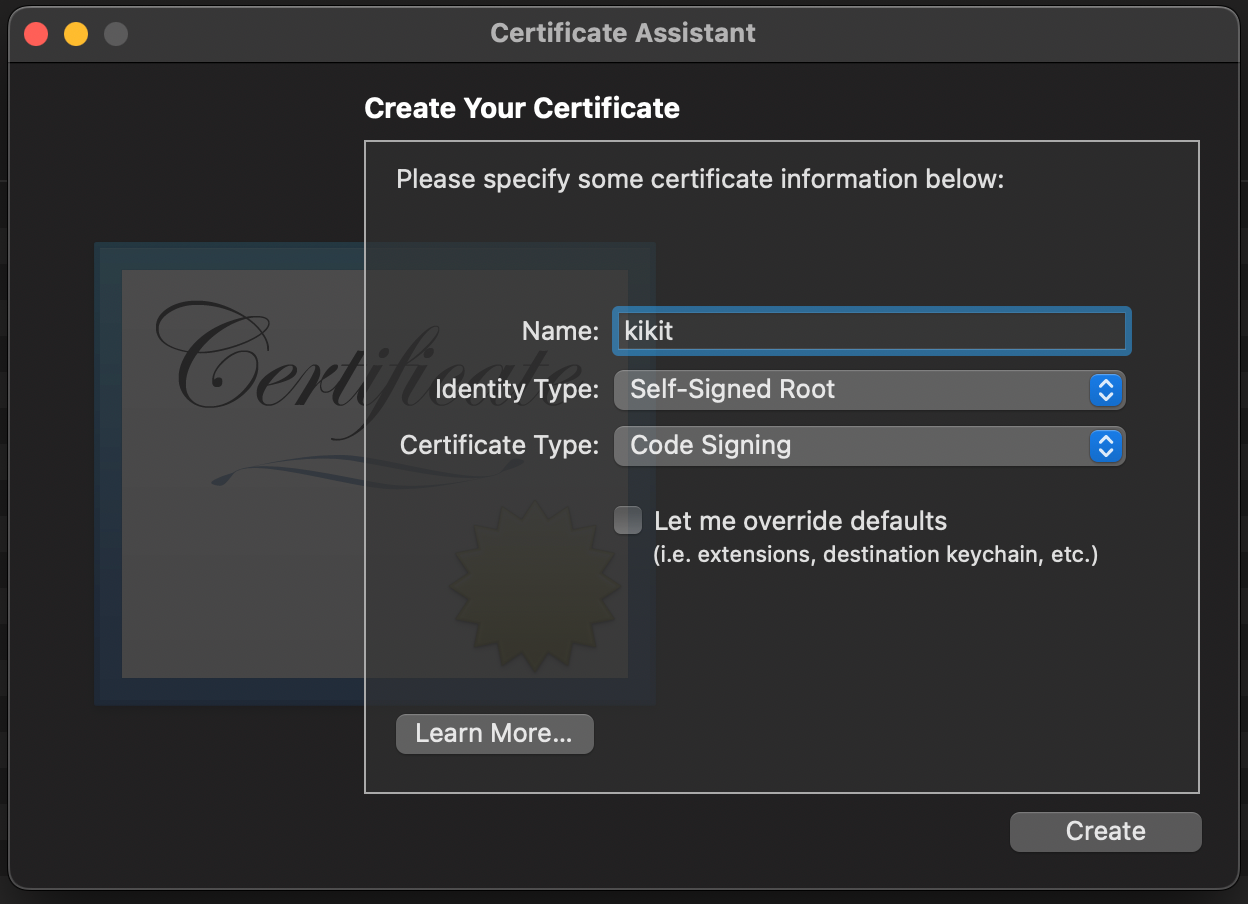Image resolution: width=1248 pixels, height=904 pixels.
Task: Focus the Name field containing kikit
Action: 872,331
